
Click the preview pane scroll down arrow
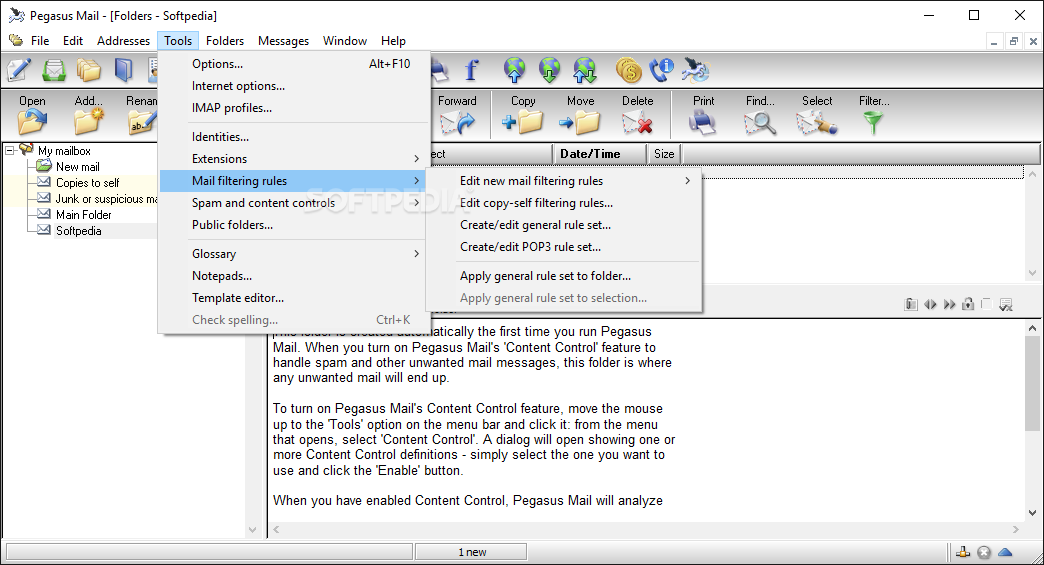pos(1032,513)
